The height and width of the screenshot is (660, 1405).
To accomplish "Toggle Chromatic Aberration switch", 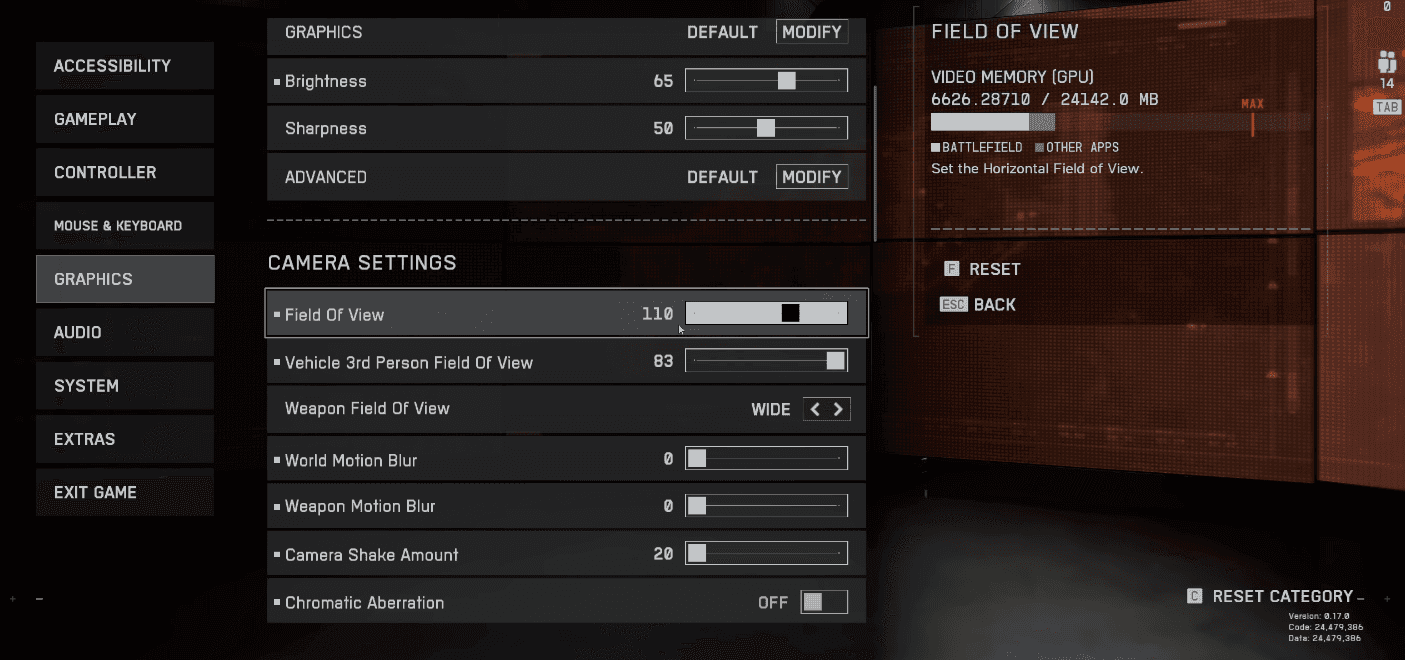I will (x=824, y=602).
